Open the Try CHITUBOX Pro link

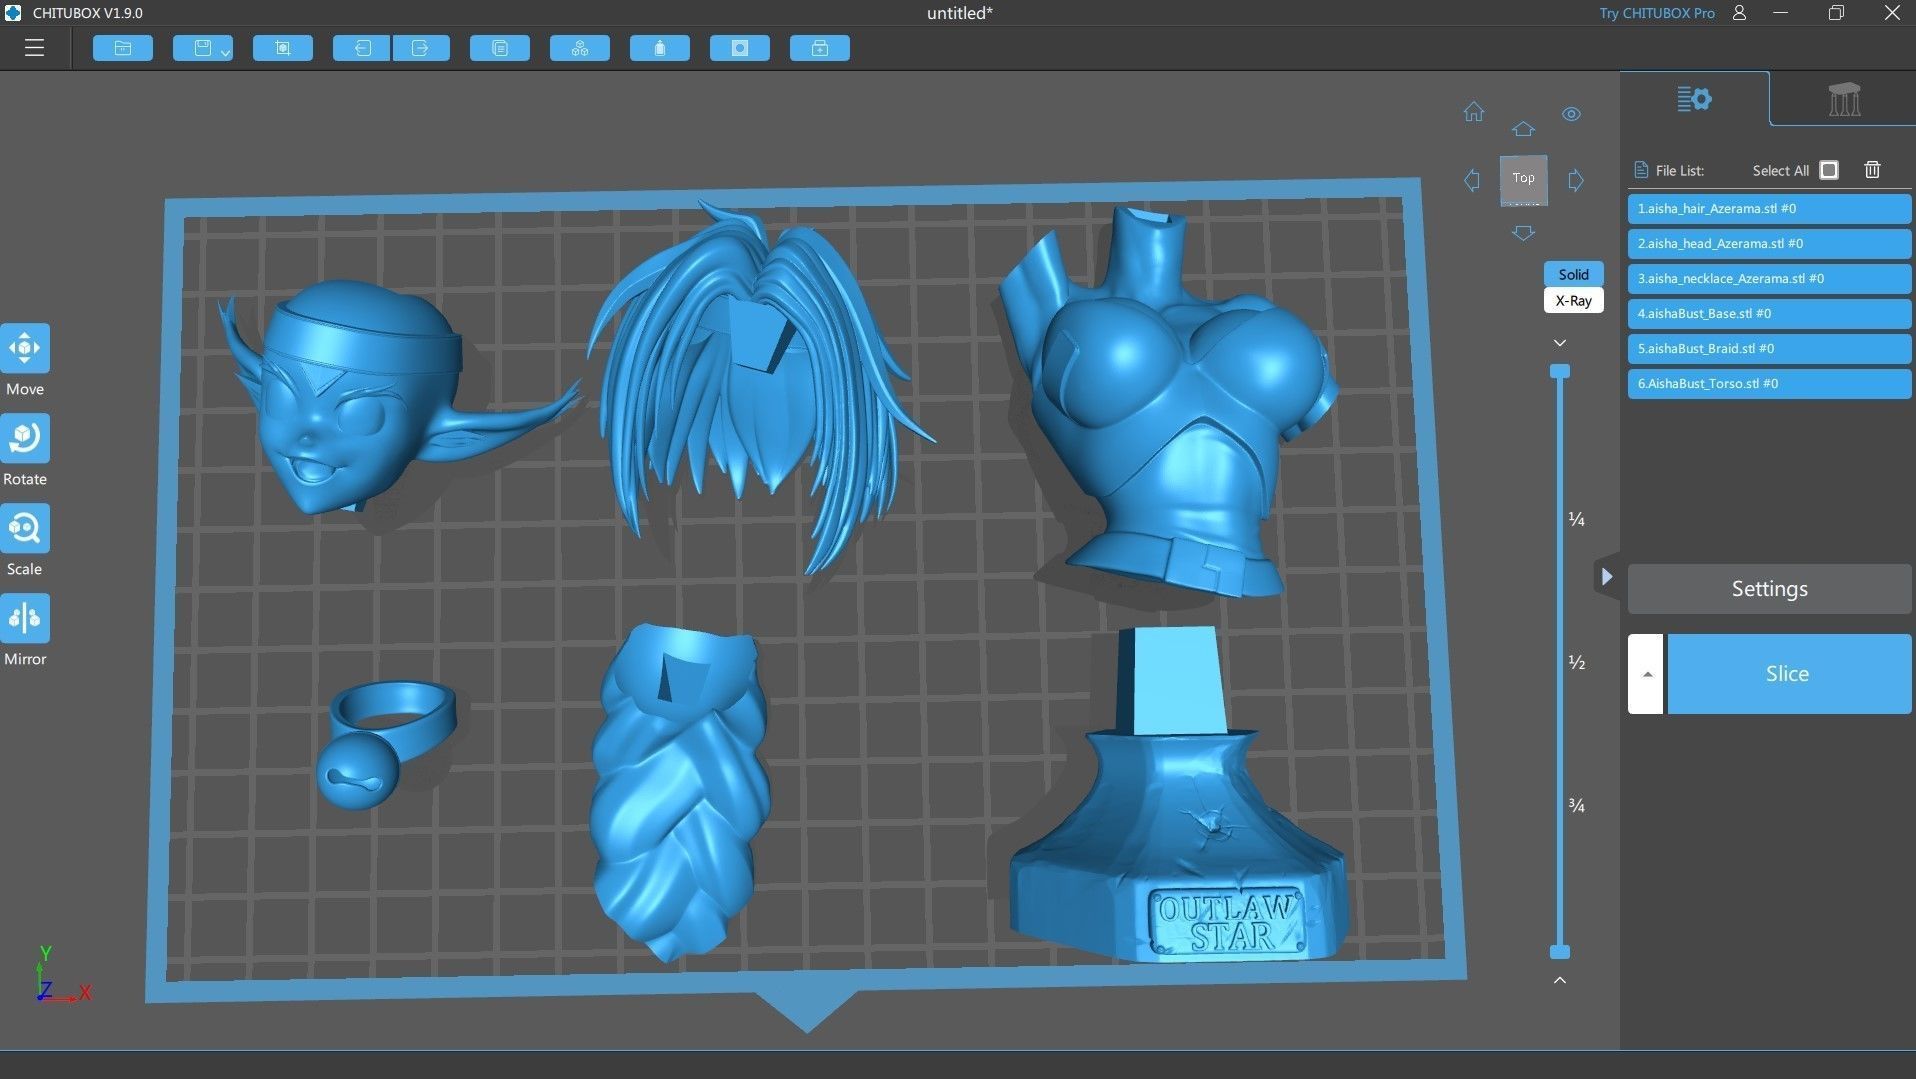tap(1656, 13)
